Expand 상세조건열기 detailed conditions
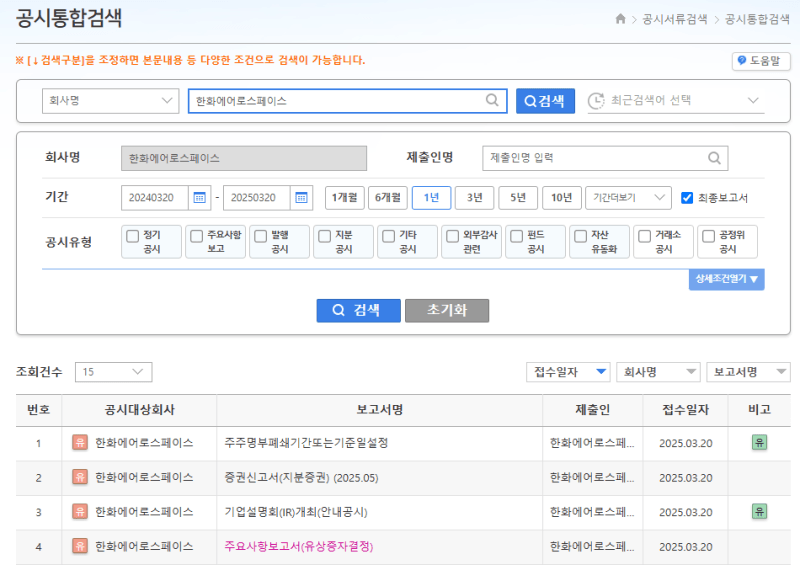This screenshot has height=565, width=800. (x=727, y=279)
